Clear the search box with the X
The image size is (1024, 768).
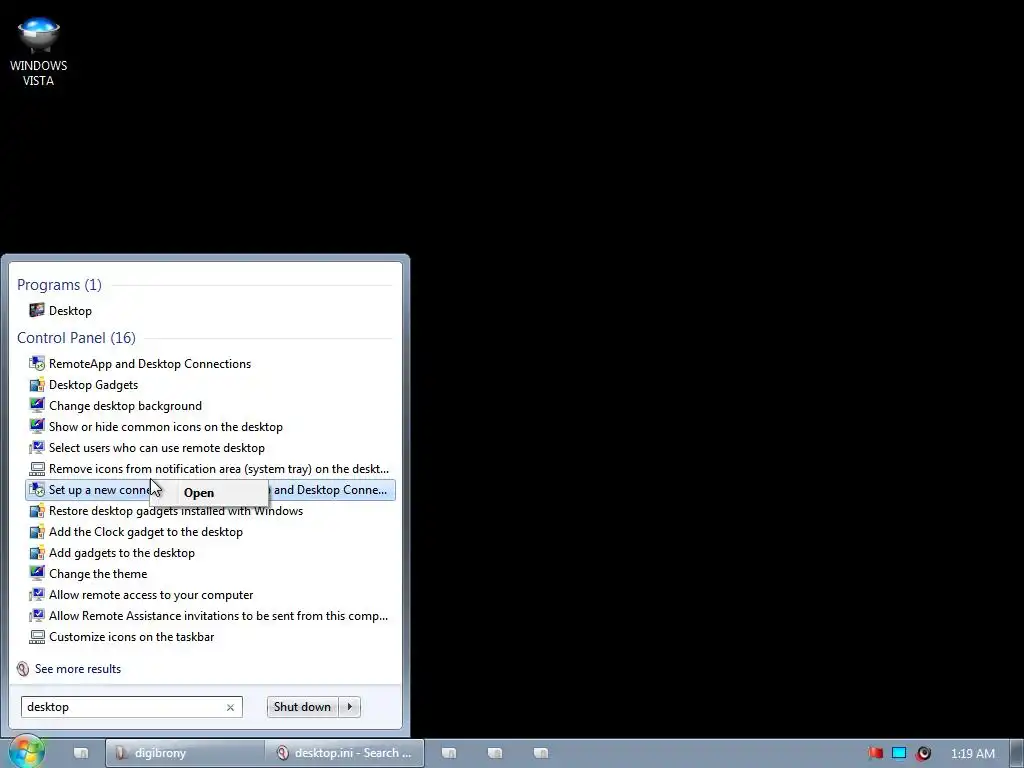(230, 707)
